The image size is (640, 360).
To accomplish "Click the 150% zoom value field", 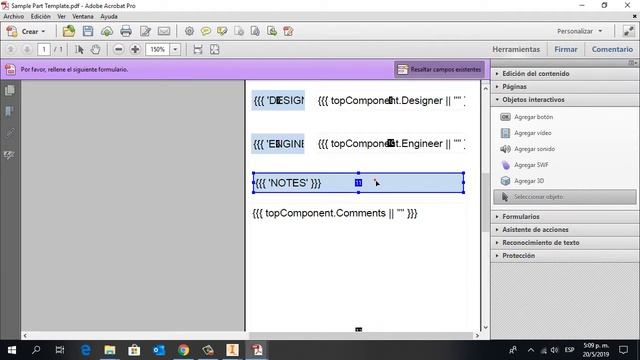I will click(158, 49).
